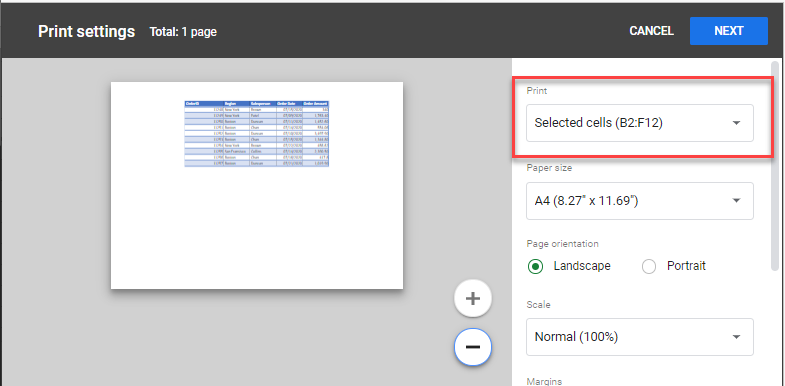Zoom out the preview with minus icon
The height and width of the screenshot is (386, 785).
[x=473, y=346]
